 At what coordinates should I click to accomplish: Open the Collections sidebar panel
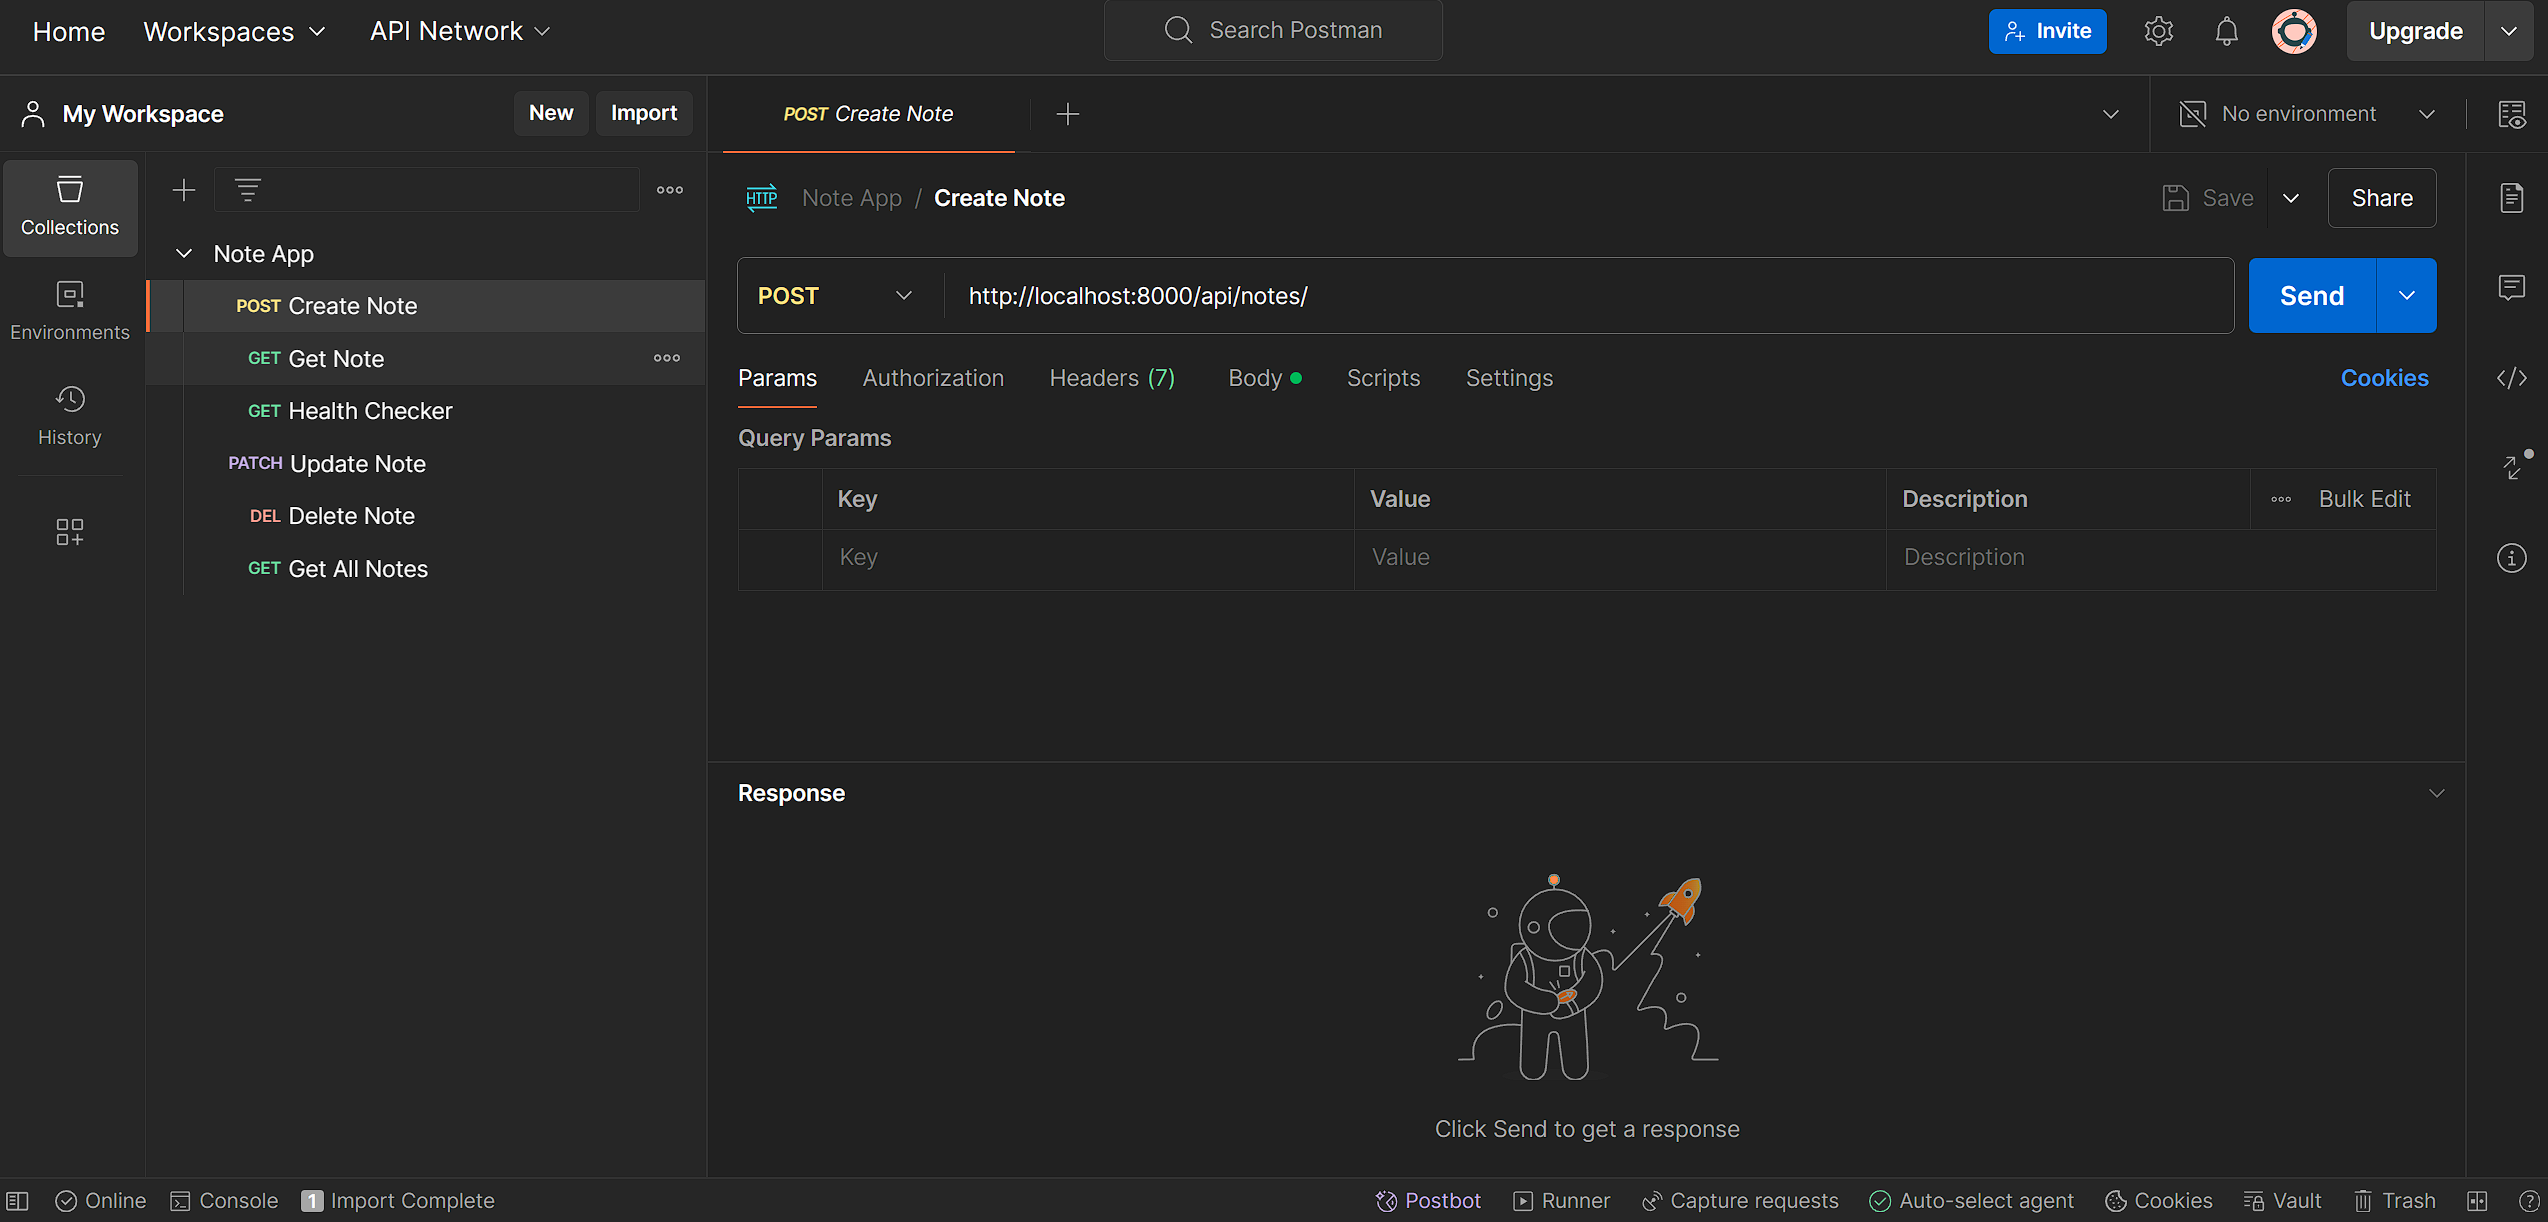click(x=70, y=208)
